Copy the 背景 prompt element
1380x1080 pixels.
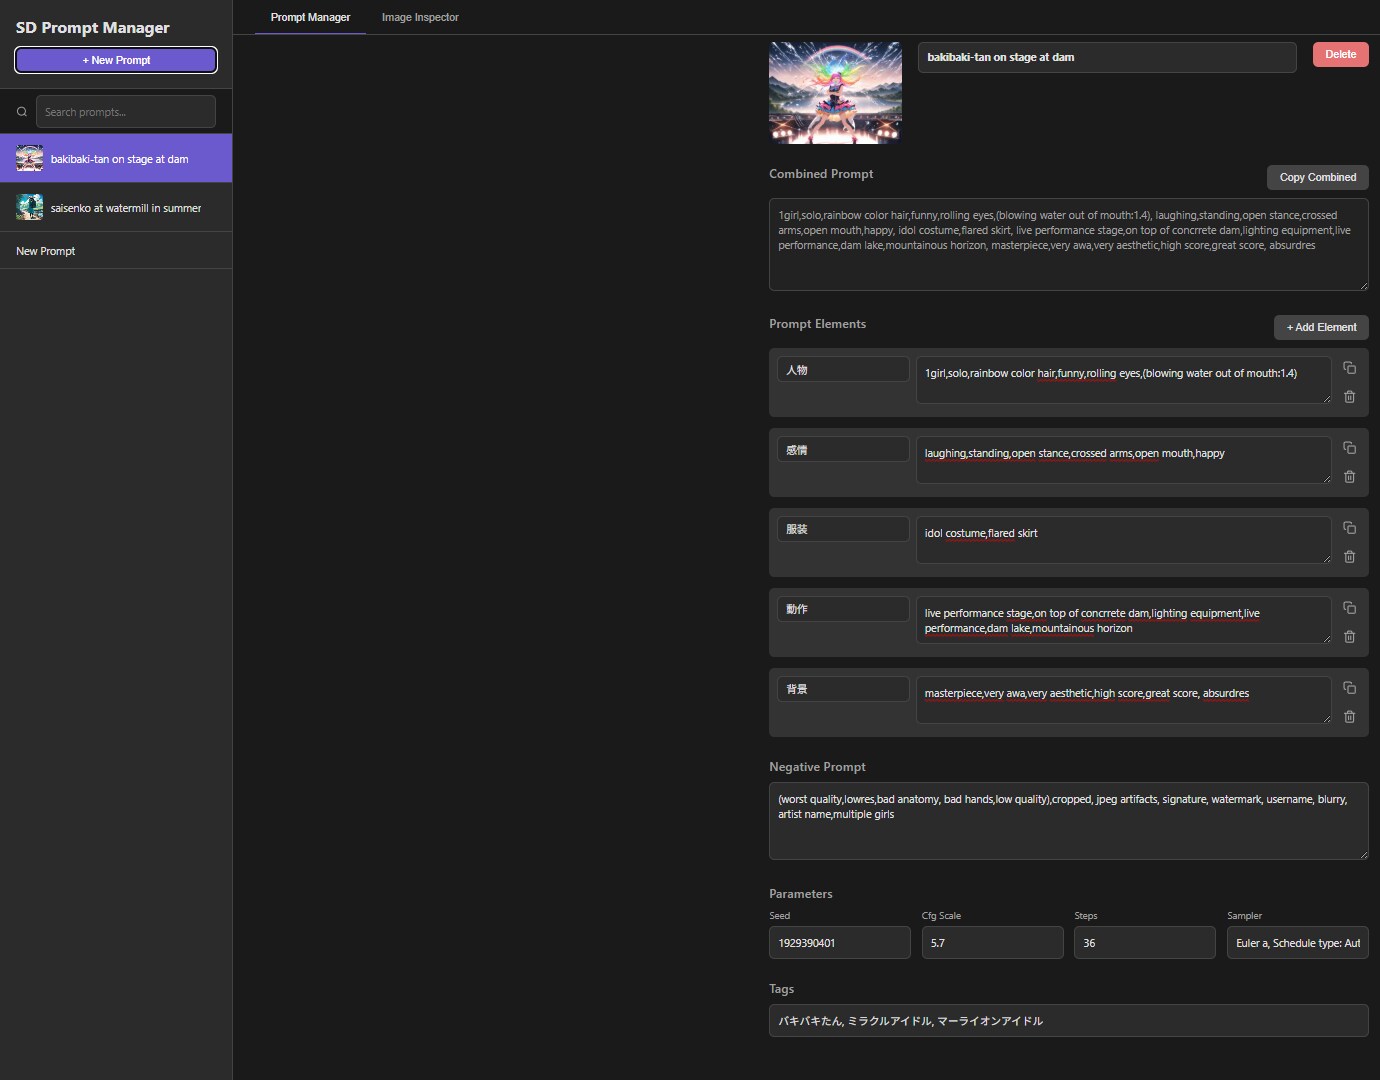[x=1349, y=688]
